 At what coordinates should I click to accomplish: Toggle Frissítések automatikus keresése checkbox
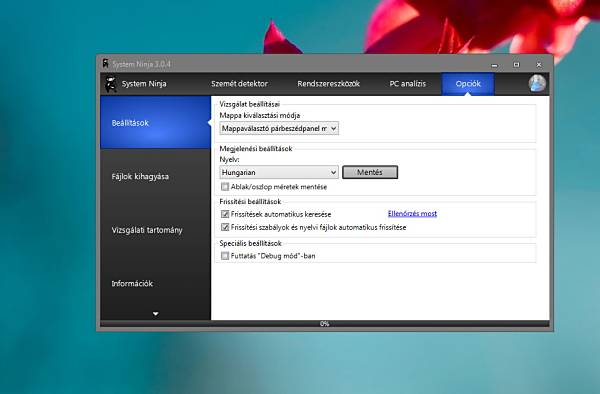(x=225, y=214)
